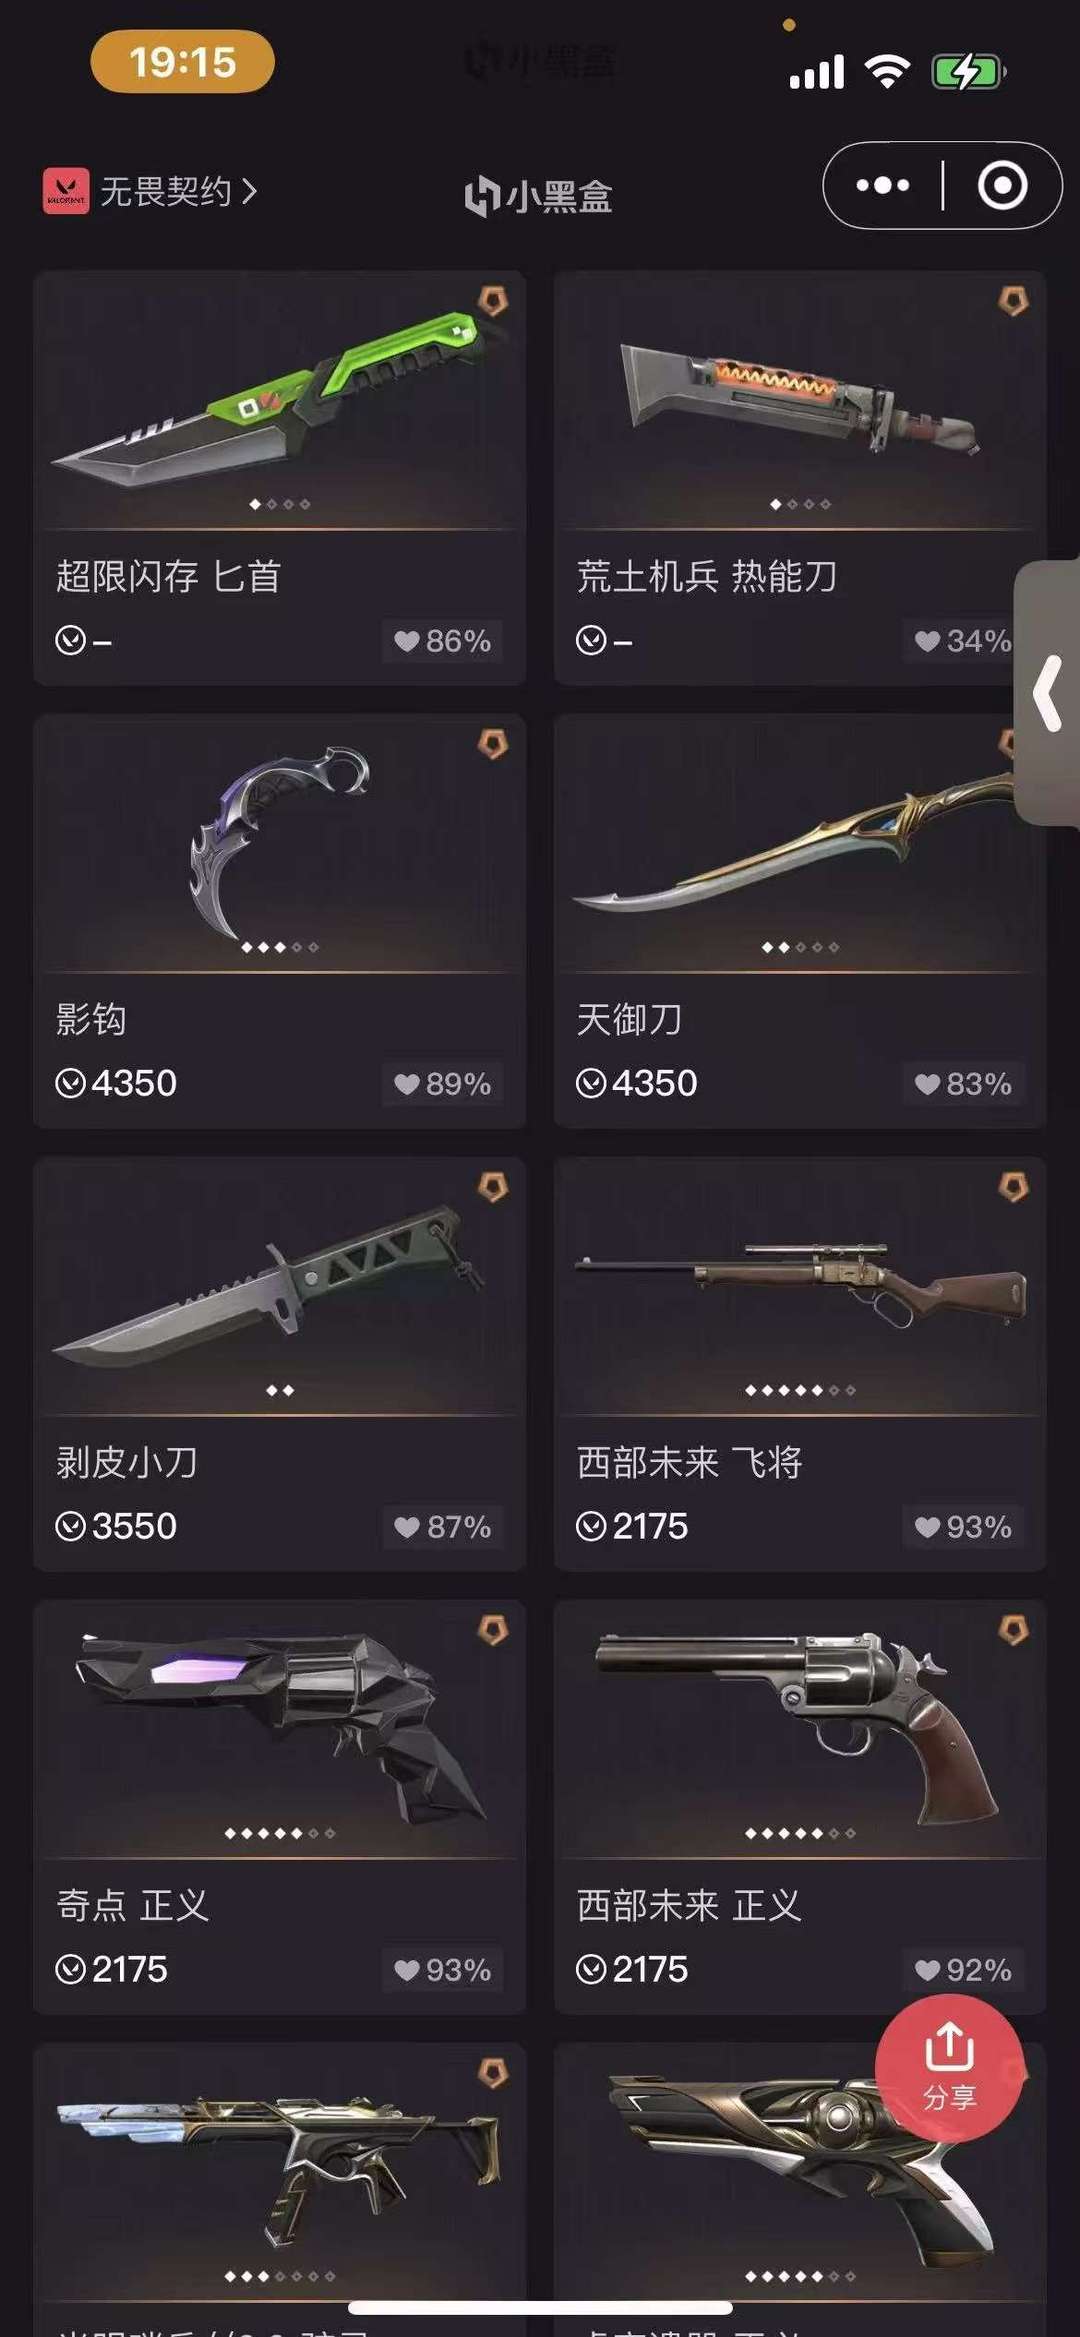Like the 影钩 skin showing 89%

tap(442, 1084)
